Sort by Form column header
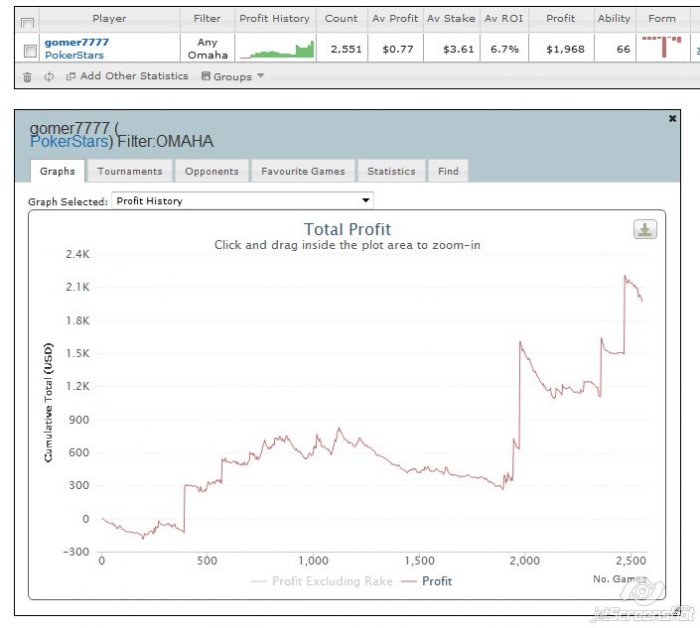This screenshot has height=628, width=700. tap(662, 19)
